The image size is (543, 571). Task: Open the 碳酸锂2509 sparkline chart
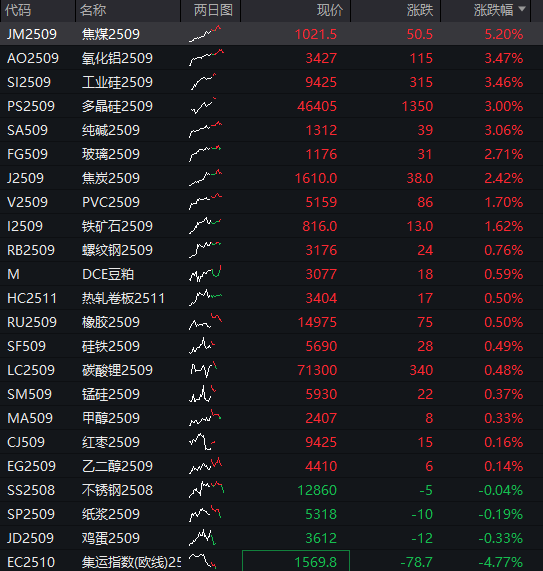(x=203, y=370)
